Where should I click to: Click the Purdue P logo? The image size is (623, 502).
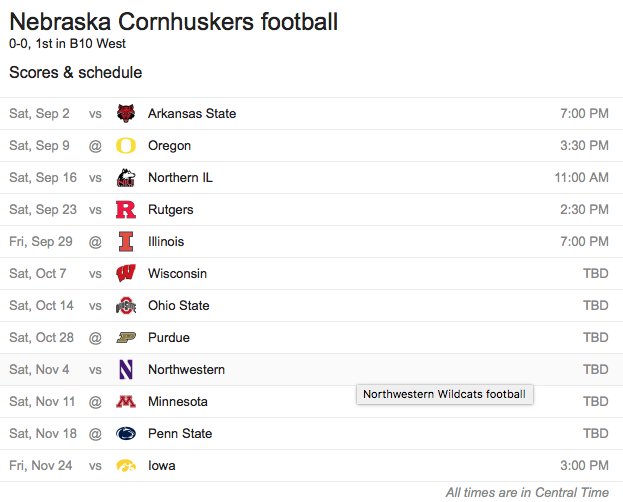[126, 337]
